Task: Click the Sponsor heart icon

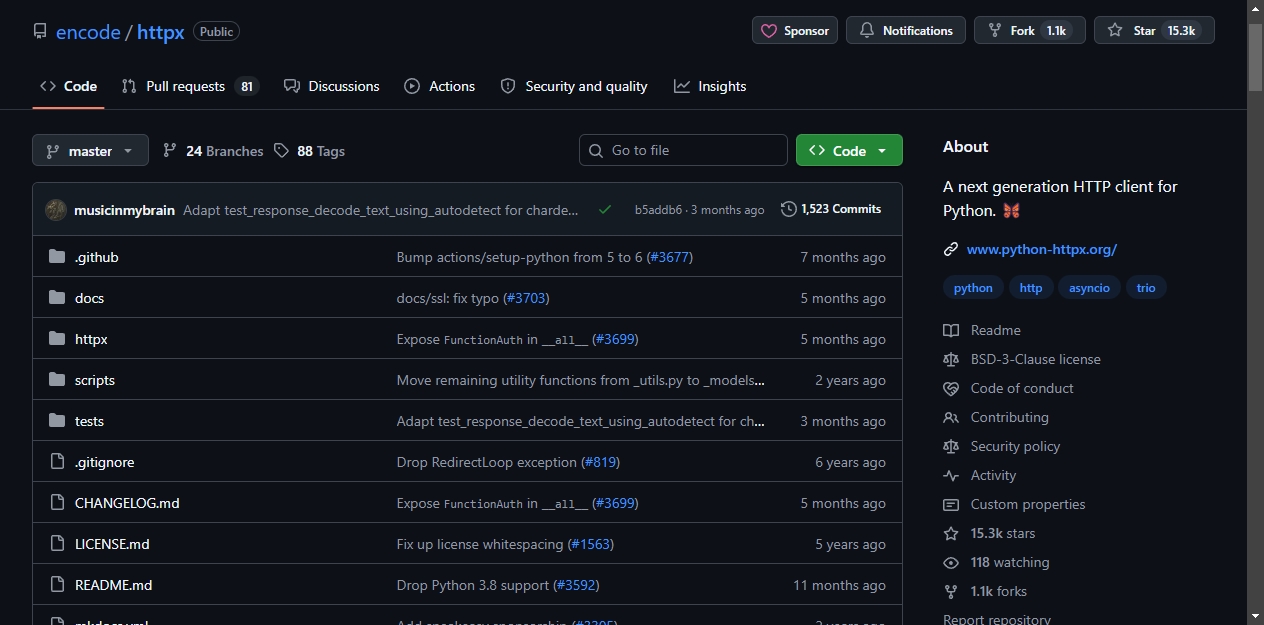Action: coord(769,31)
